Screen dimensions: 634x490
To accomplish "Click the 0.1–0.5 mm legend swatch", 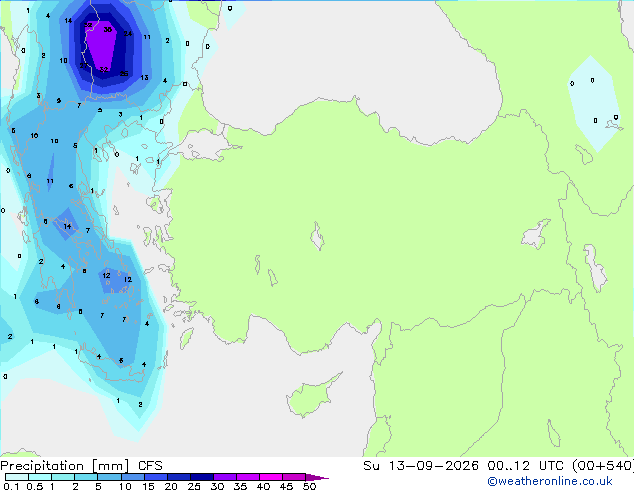I will pos(17,477).
